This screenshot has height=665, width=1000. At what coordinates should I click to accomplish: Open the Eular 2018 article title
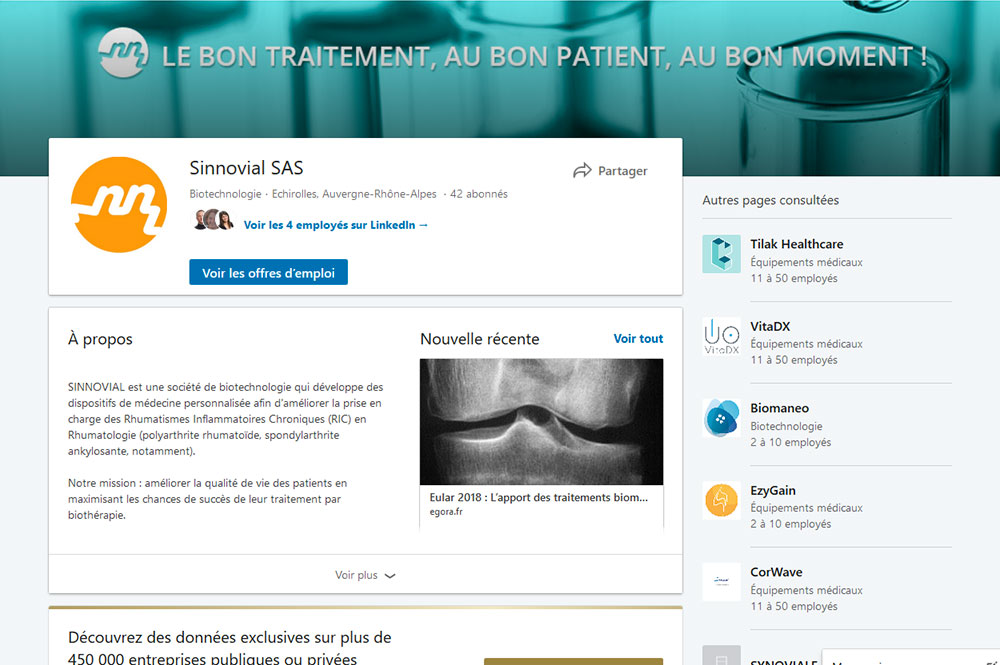click(x=538, y=497)
